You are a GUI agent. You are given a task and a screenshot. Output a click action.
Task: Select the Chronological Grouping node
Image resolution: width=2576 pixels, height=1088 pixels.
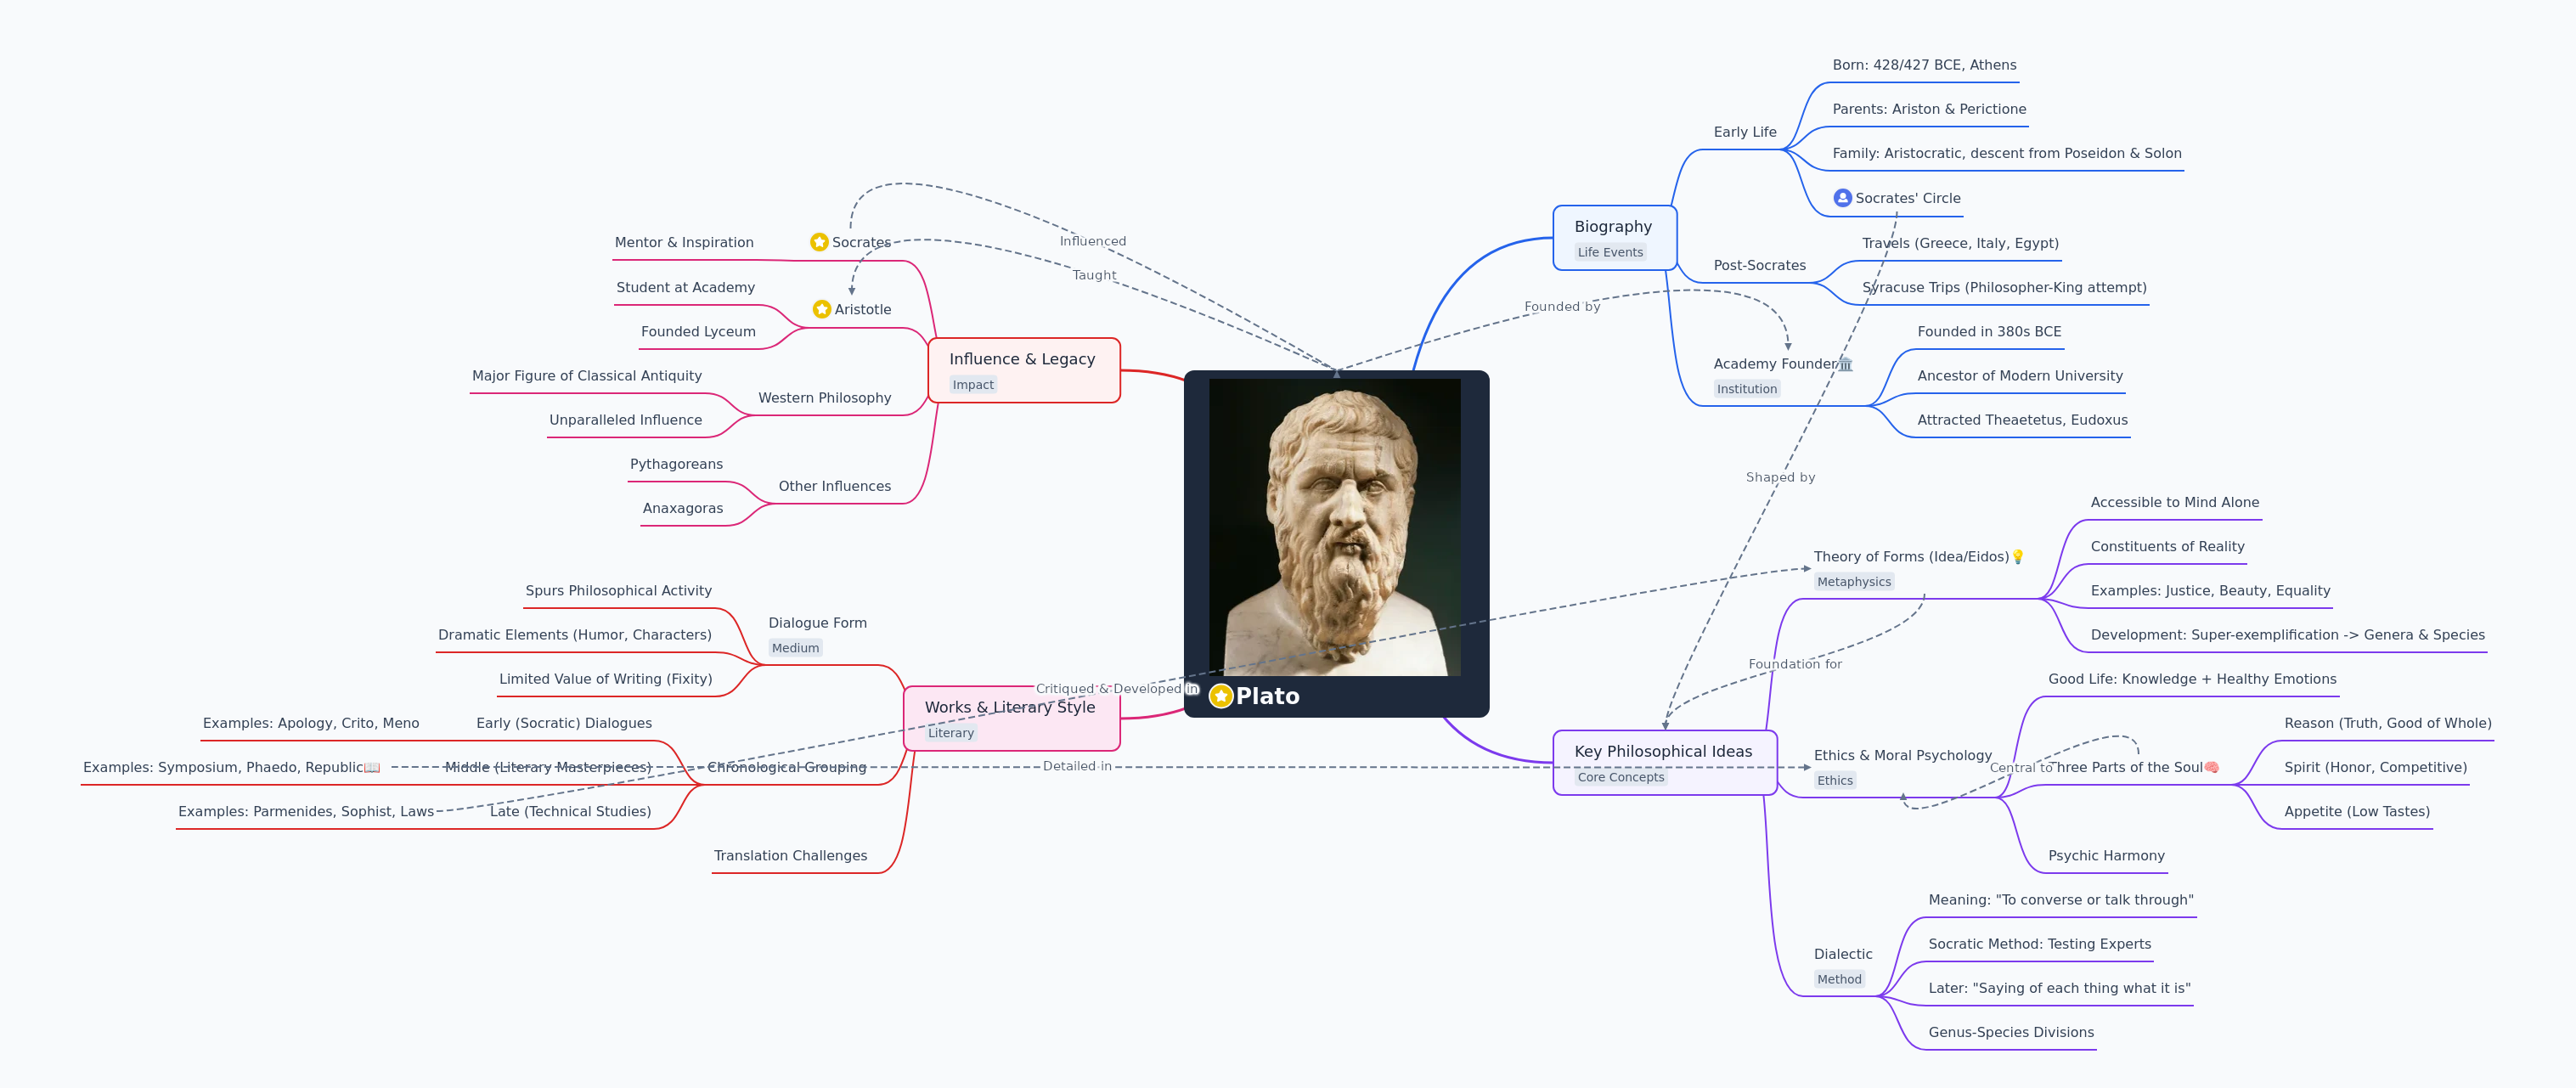(x=787, y=767)
